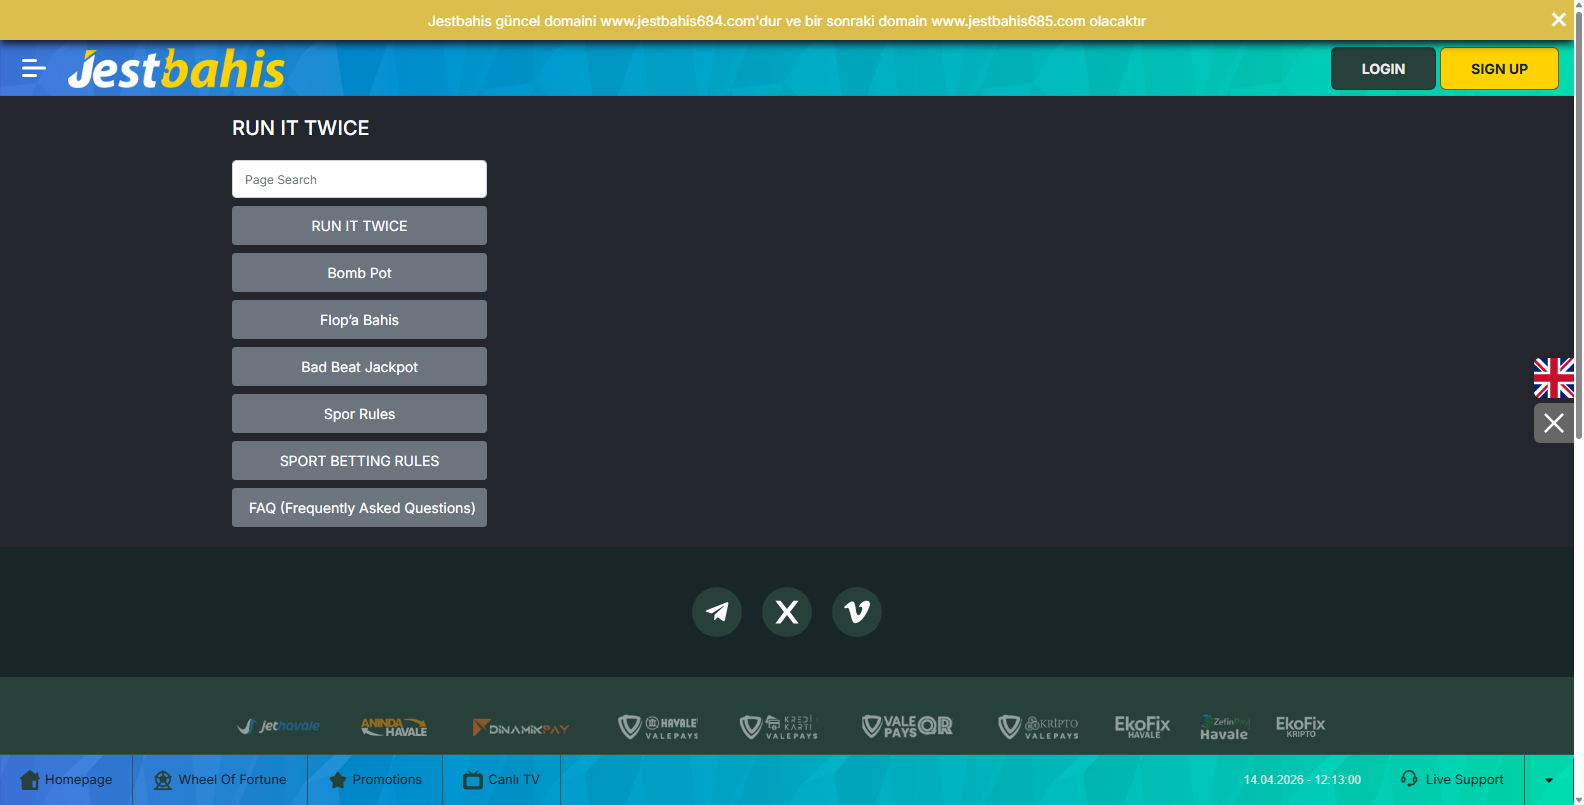Click the RUN IT TWICE page heading
This screenshot has height=805, width=1584.
(x=301, y=128)
